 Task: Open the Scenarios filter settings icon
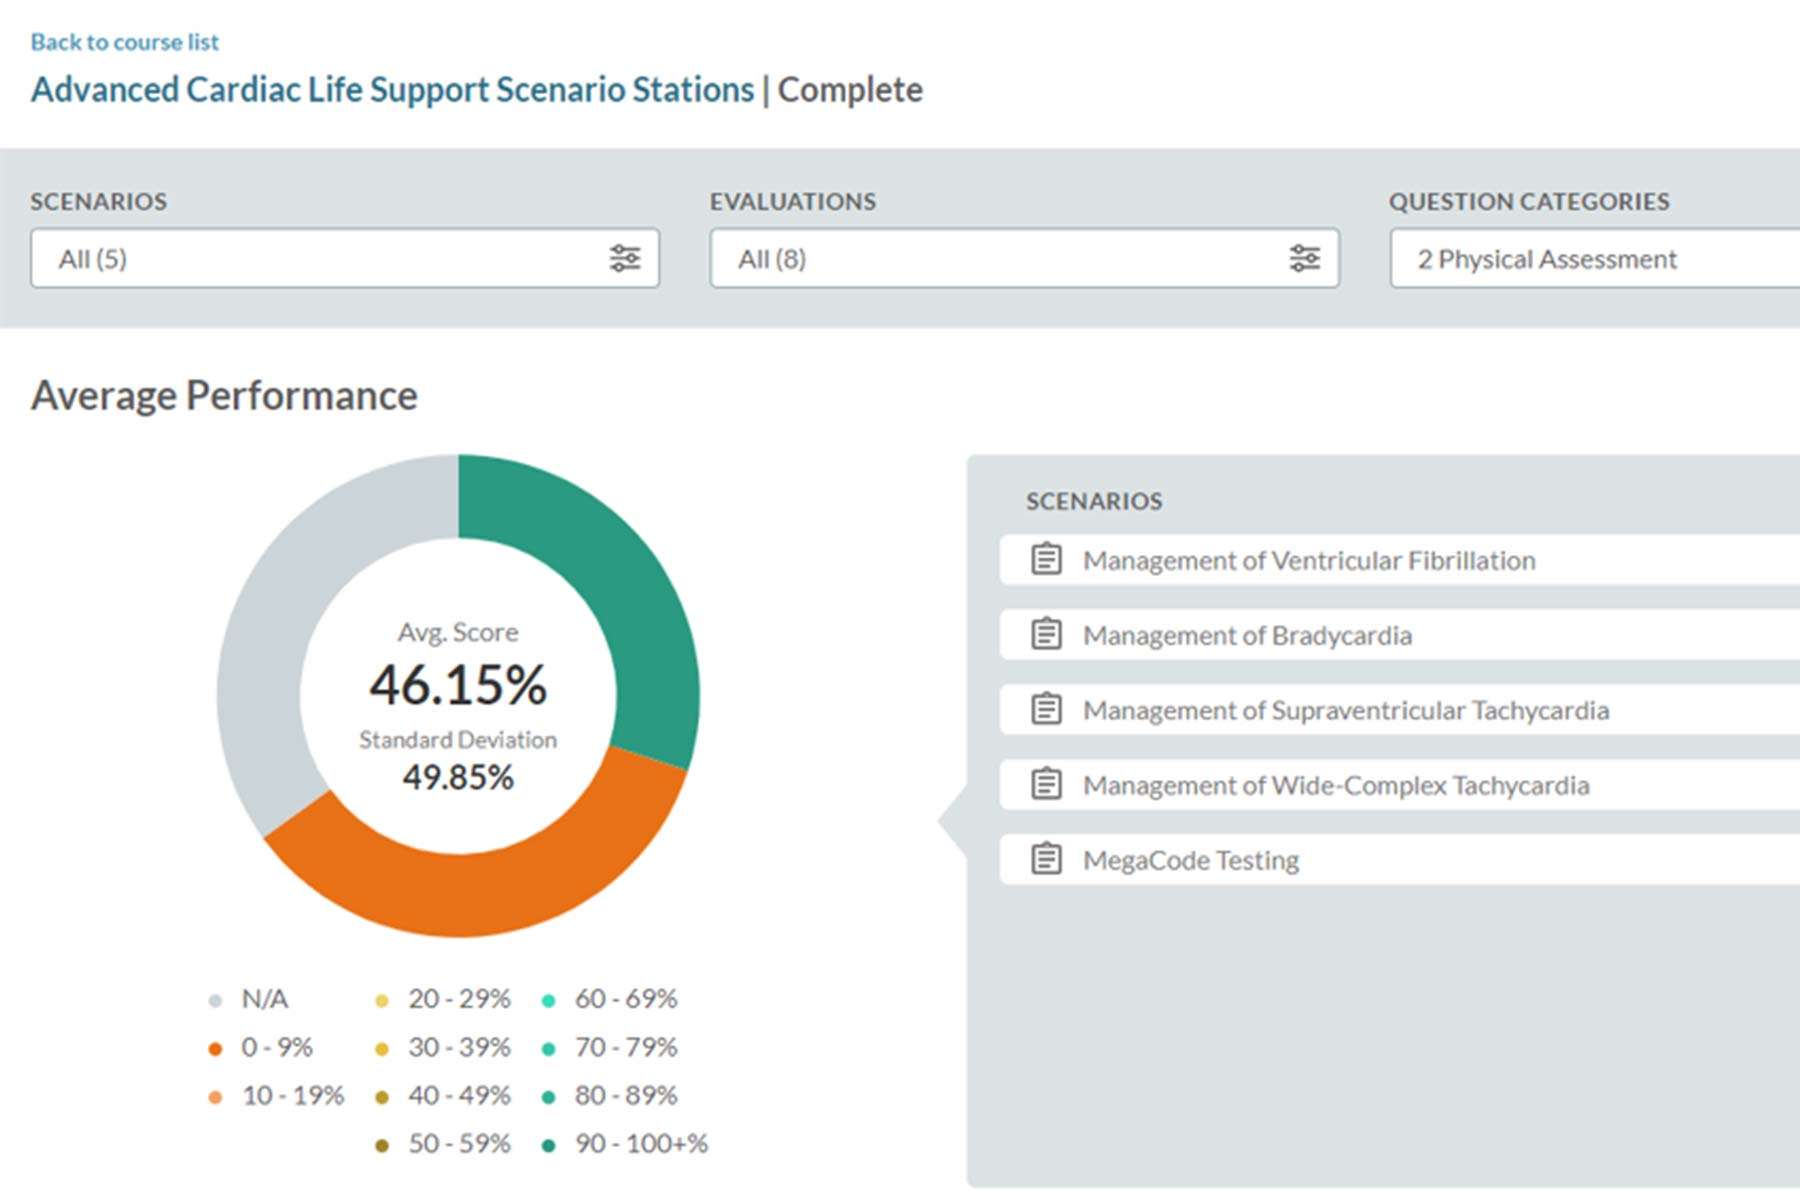click(x=623, y=259)
